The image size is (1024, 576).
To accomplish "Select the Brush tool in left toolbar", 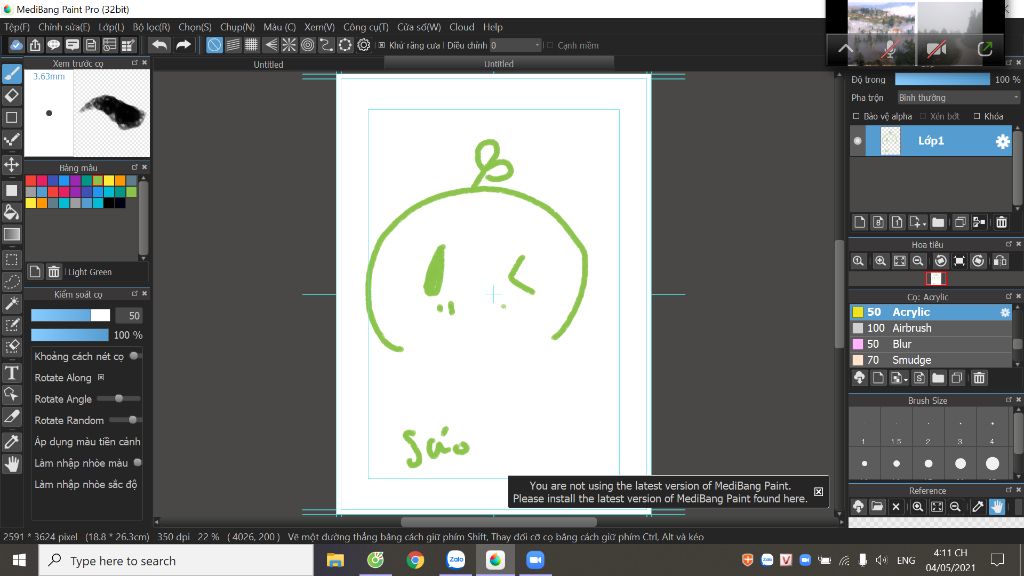I will coord(12,74).
